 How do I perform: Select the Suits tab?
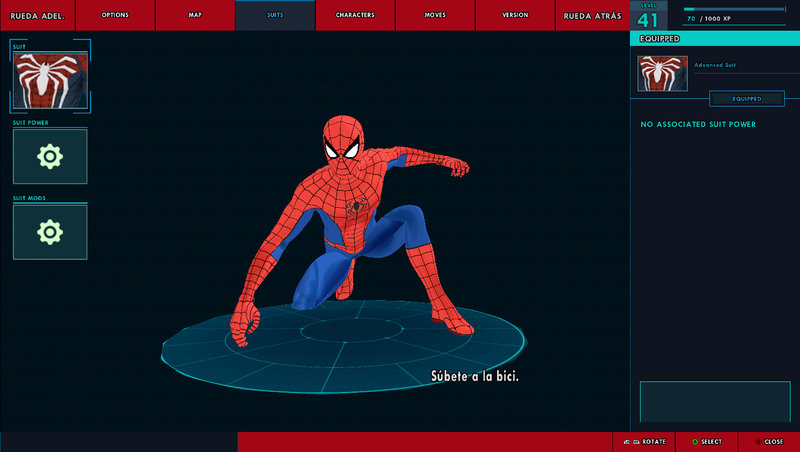(275, 15)
